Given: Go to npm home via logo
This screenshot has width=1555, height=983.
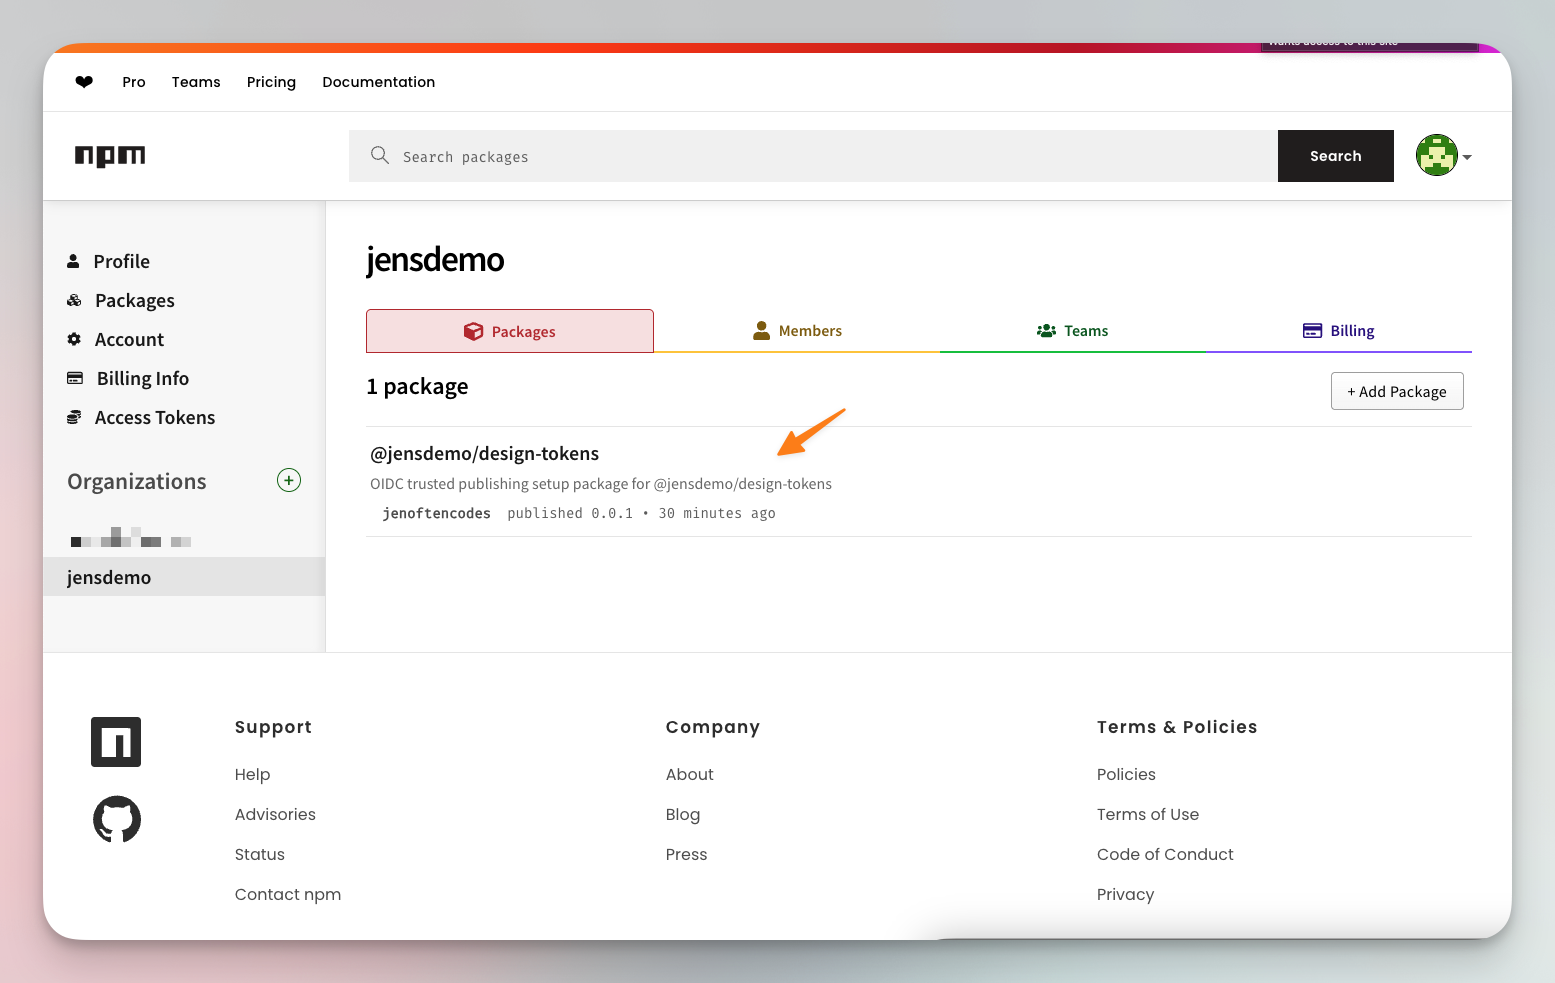Looking at the screenshot, I should pyautogui.click(x=110, y=156).
